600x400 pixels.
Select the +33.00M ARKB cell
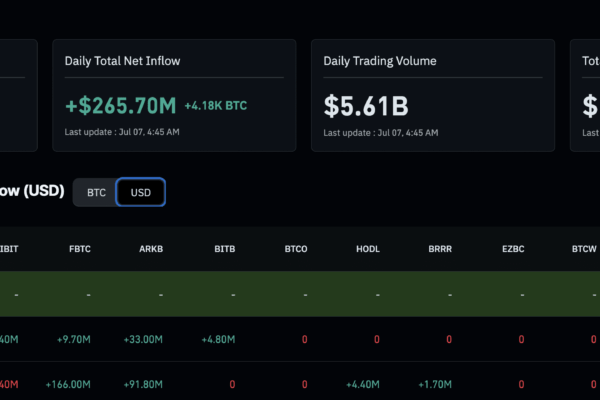[143, 339]
